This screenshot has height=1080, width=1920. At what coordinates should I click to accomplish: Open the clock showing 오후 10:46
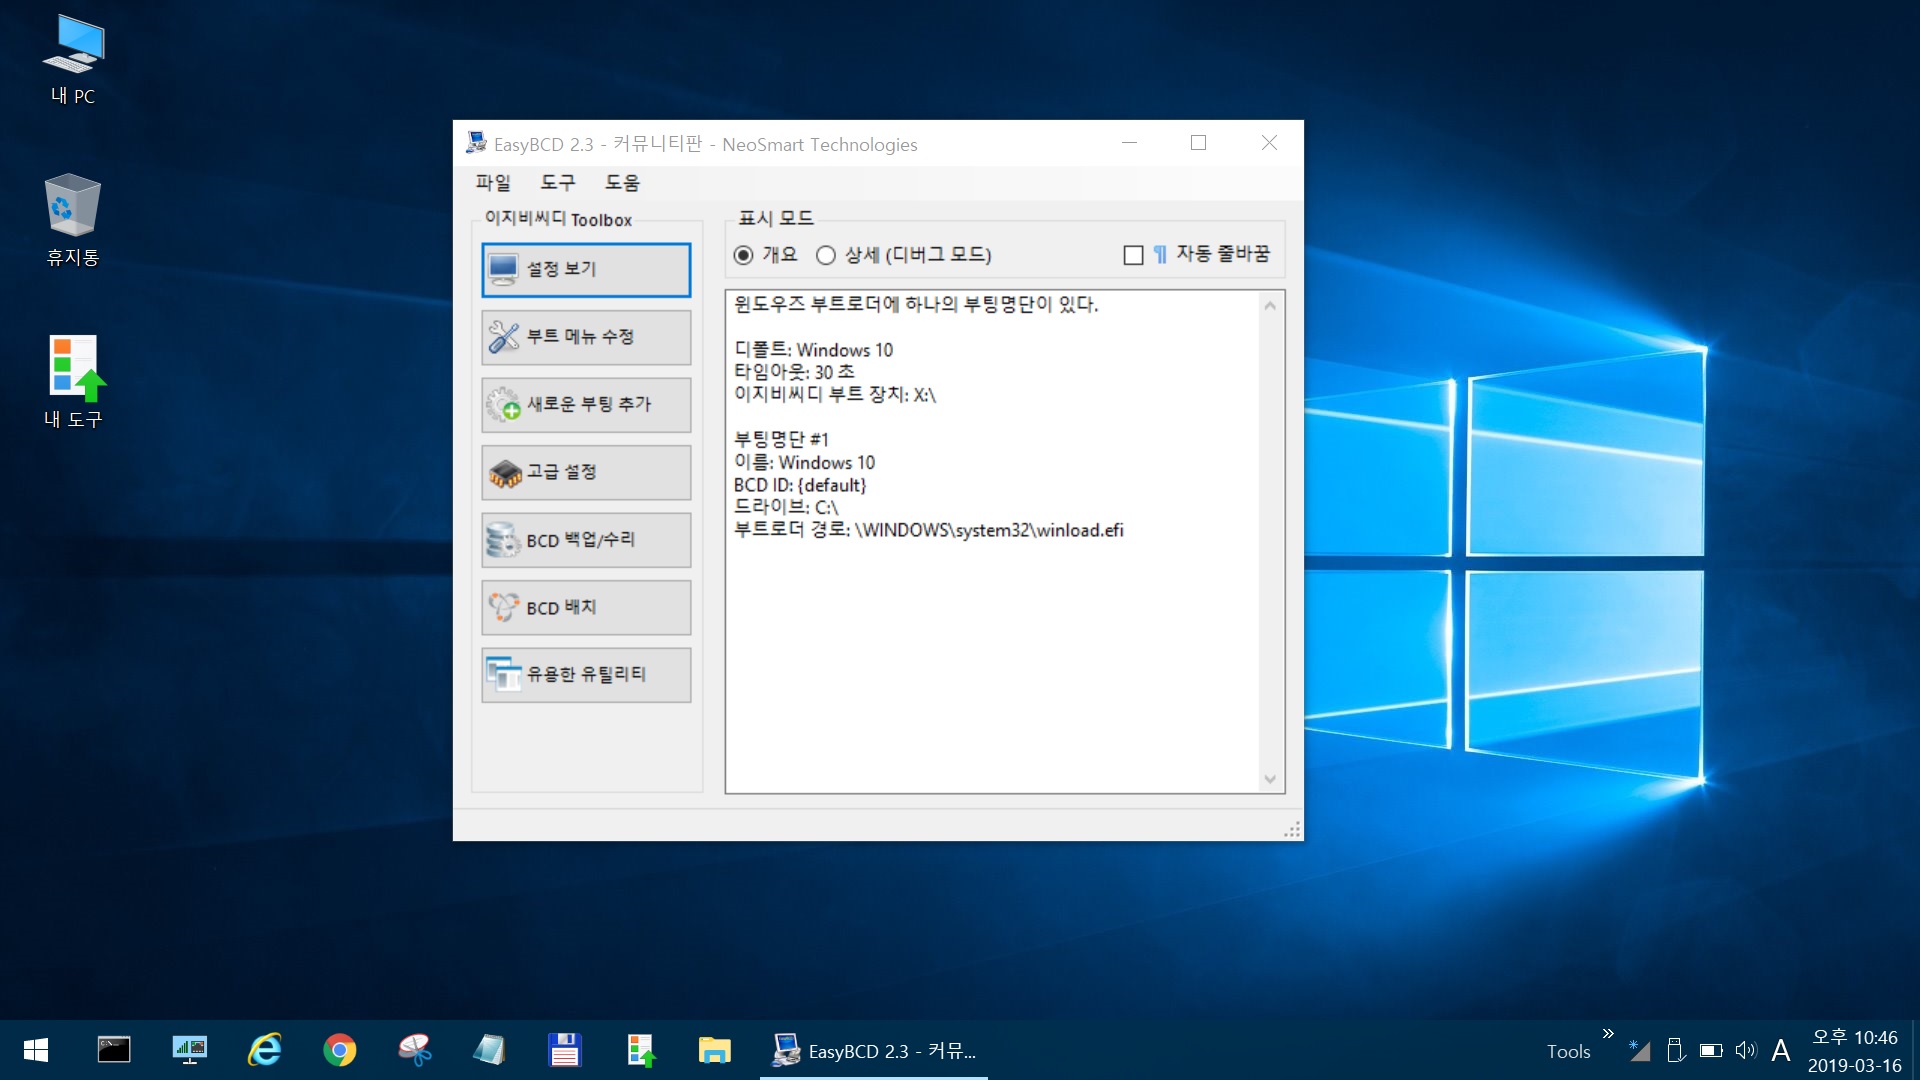(1855, 1051)
